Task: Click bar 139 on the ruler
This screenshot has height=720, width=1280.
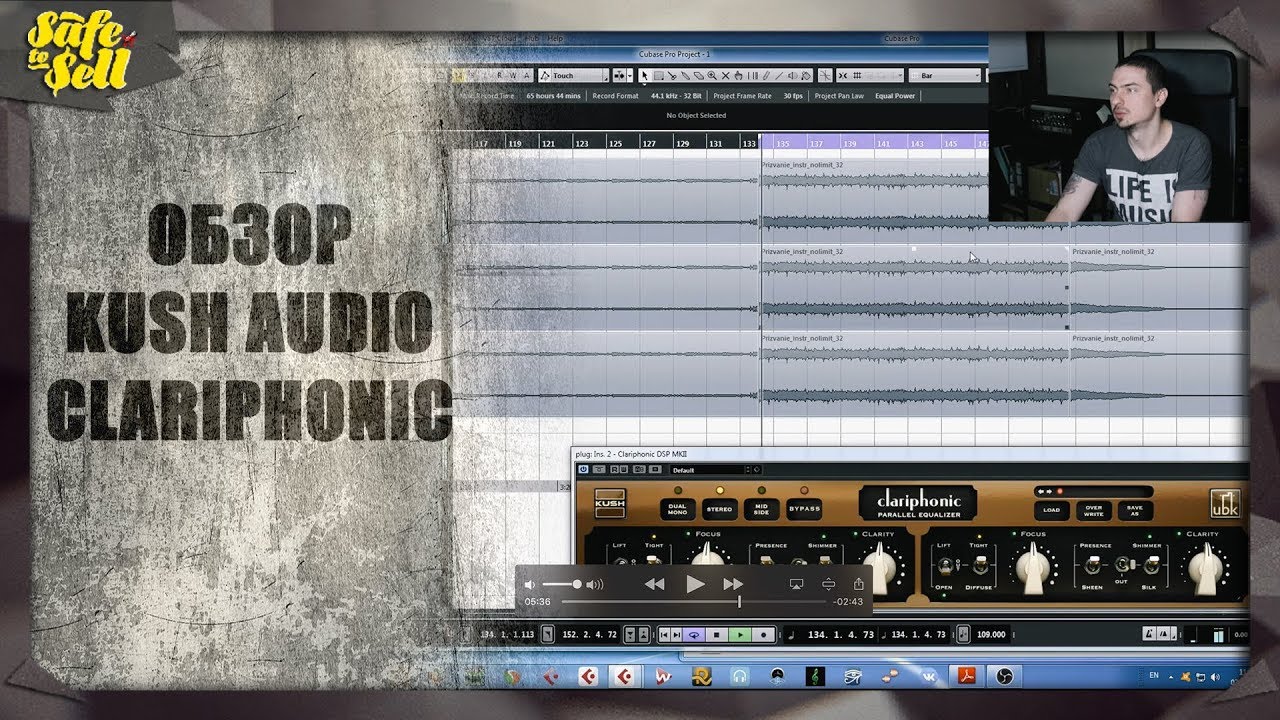Action: 849,144
